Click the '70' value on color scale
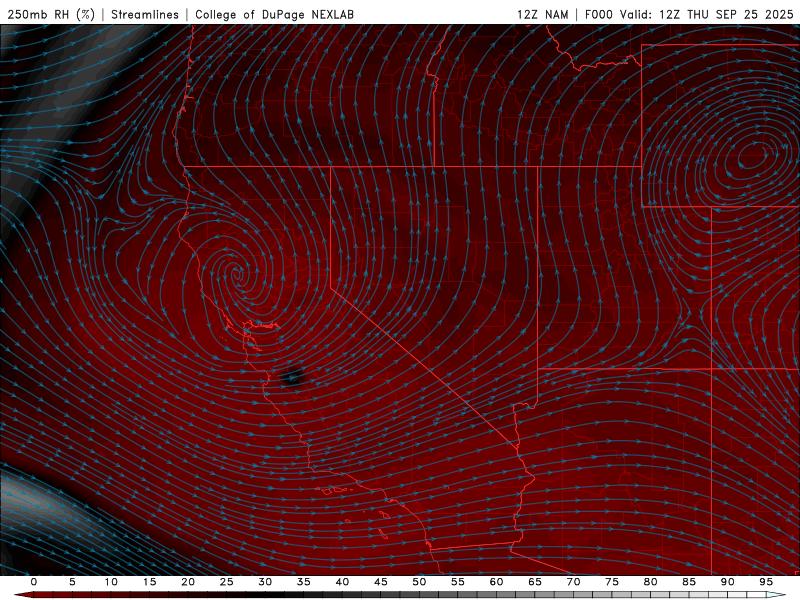Image resolution: width=800 pixels, height=600 pixels. (573, 582)
